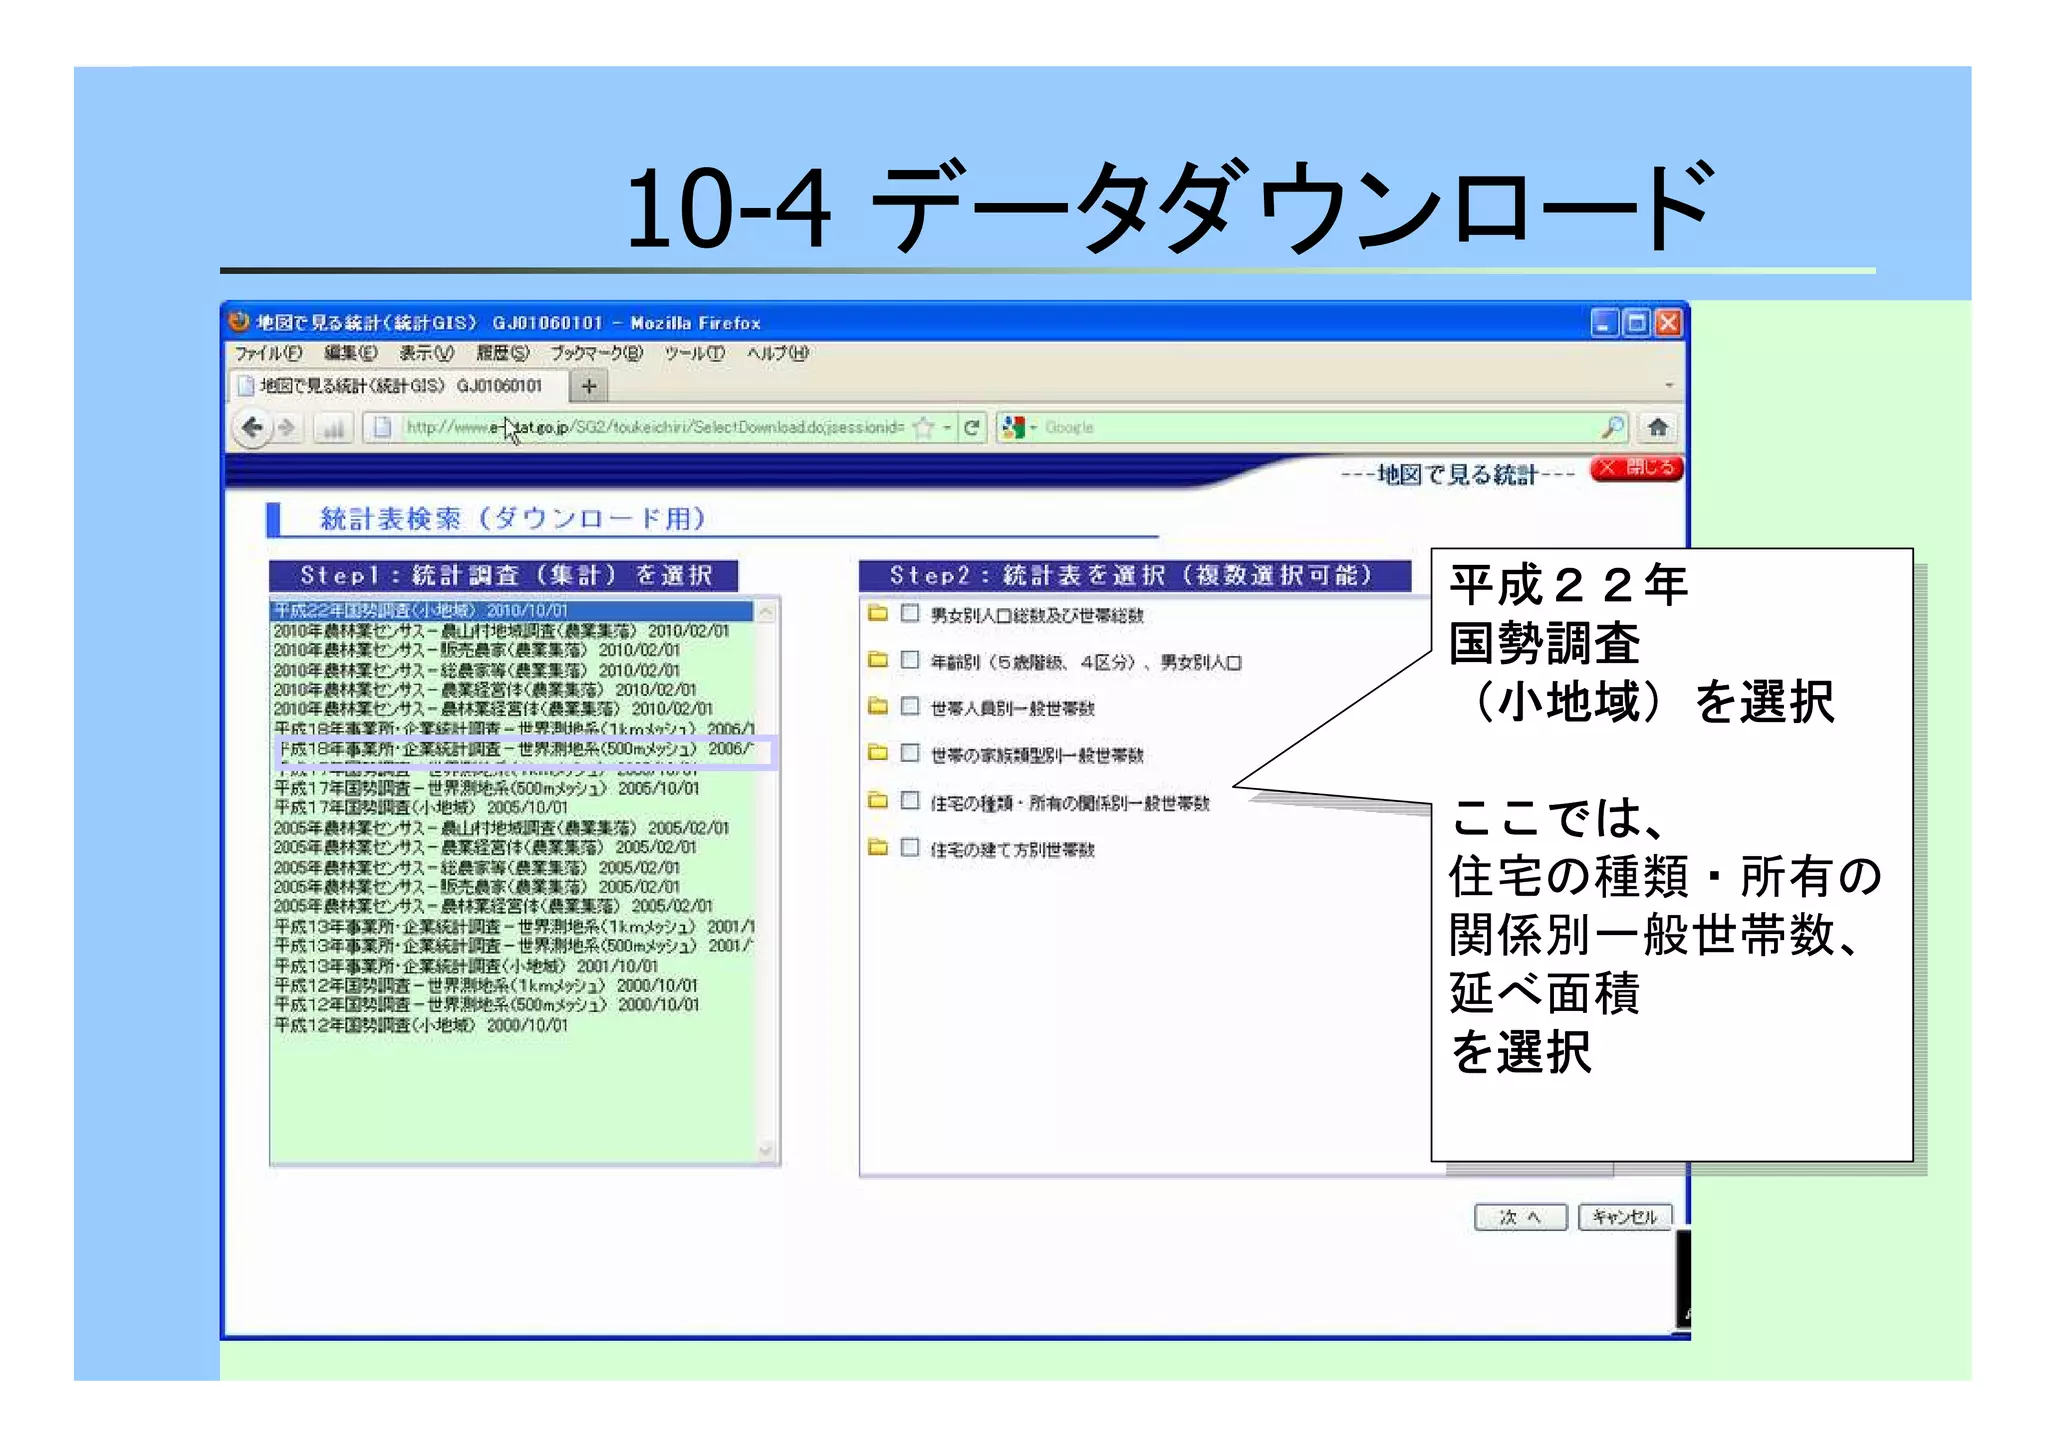Screen dimensions: 2048x1448
Task: Click the bookmark star icon in URL bar
Action: pyautogui.click(x=924, y=428)
